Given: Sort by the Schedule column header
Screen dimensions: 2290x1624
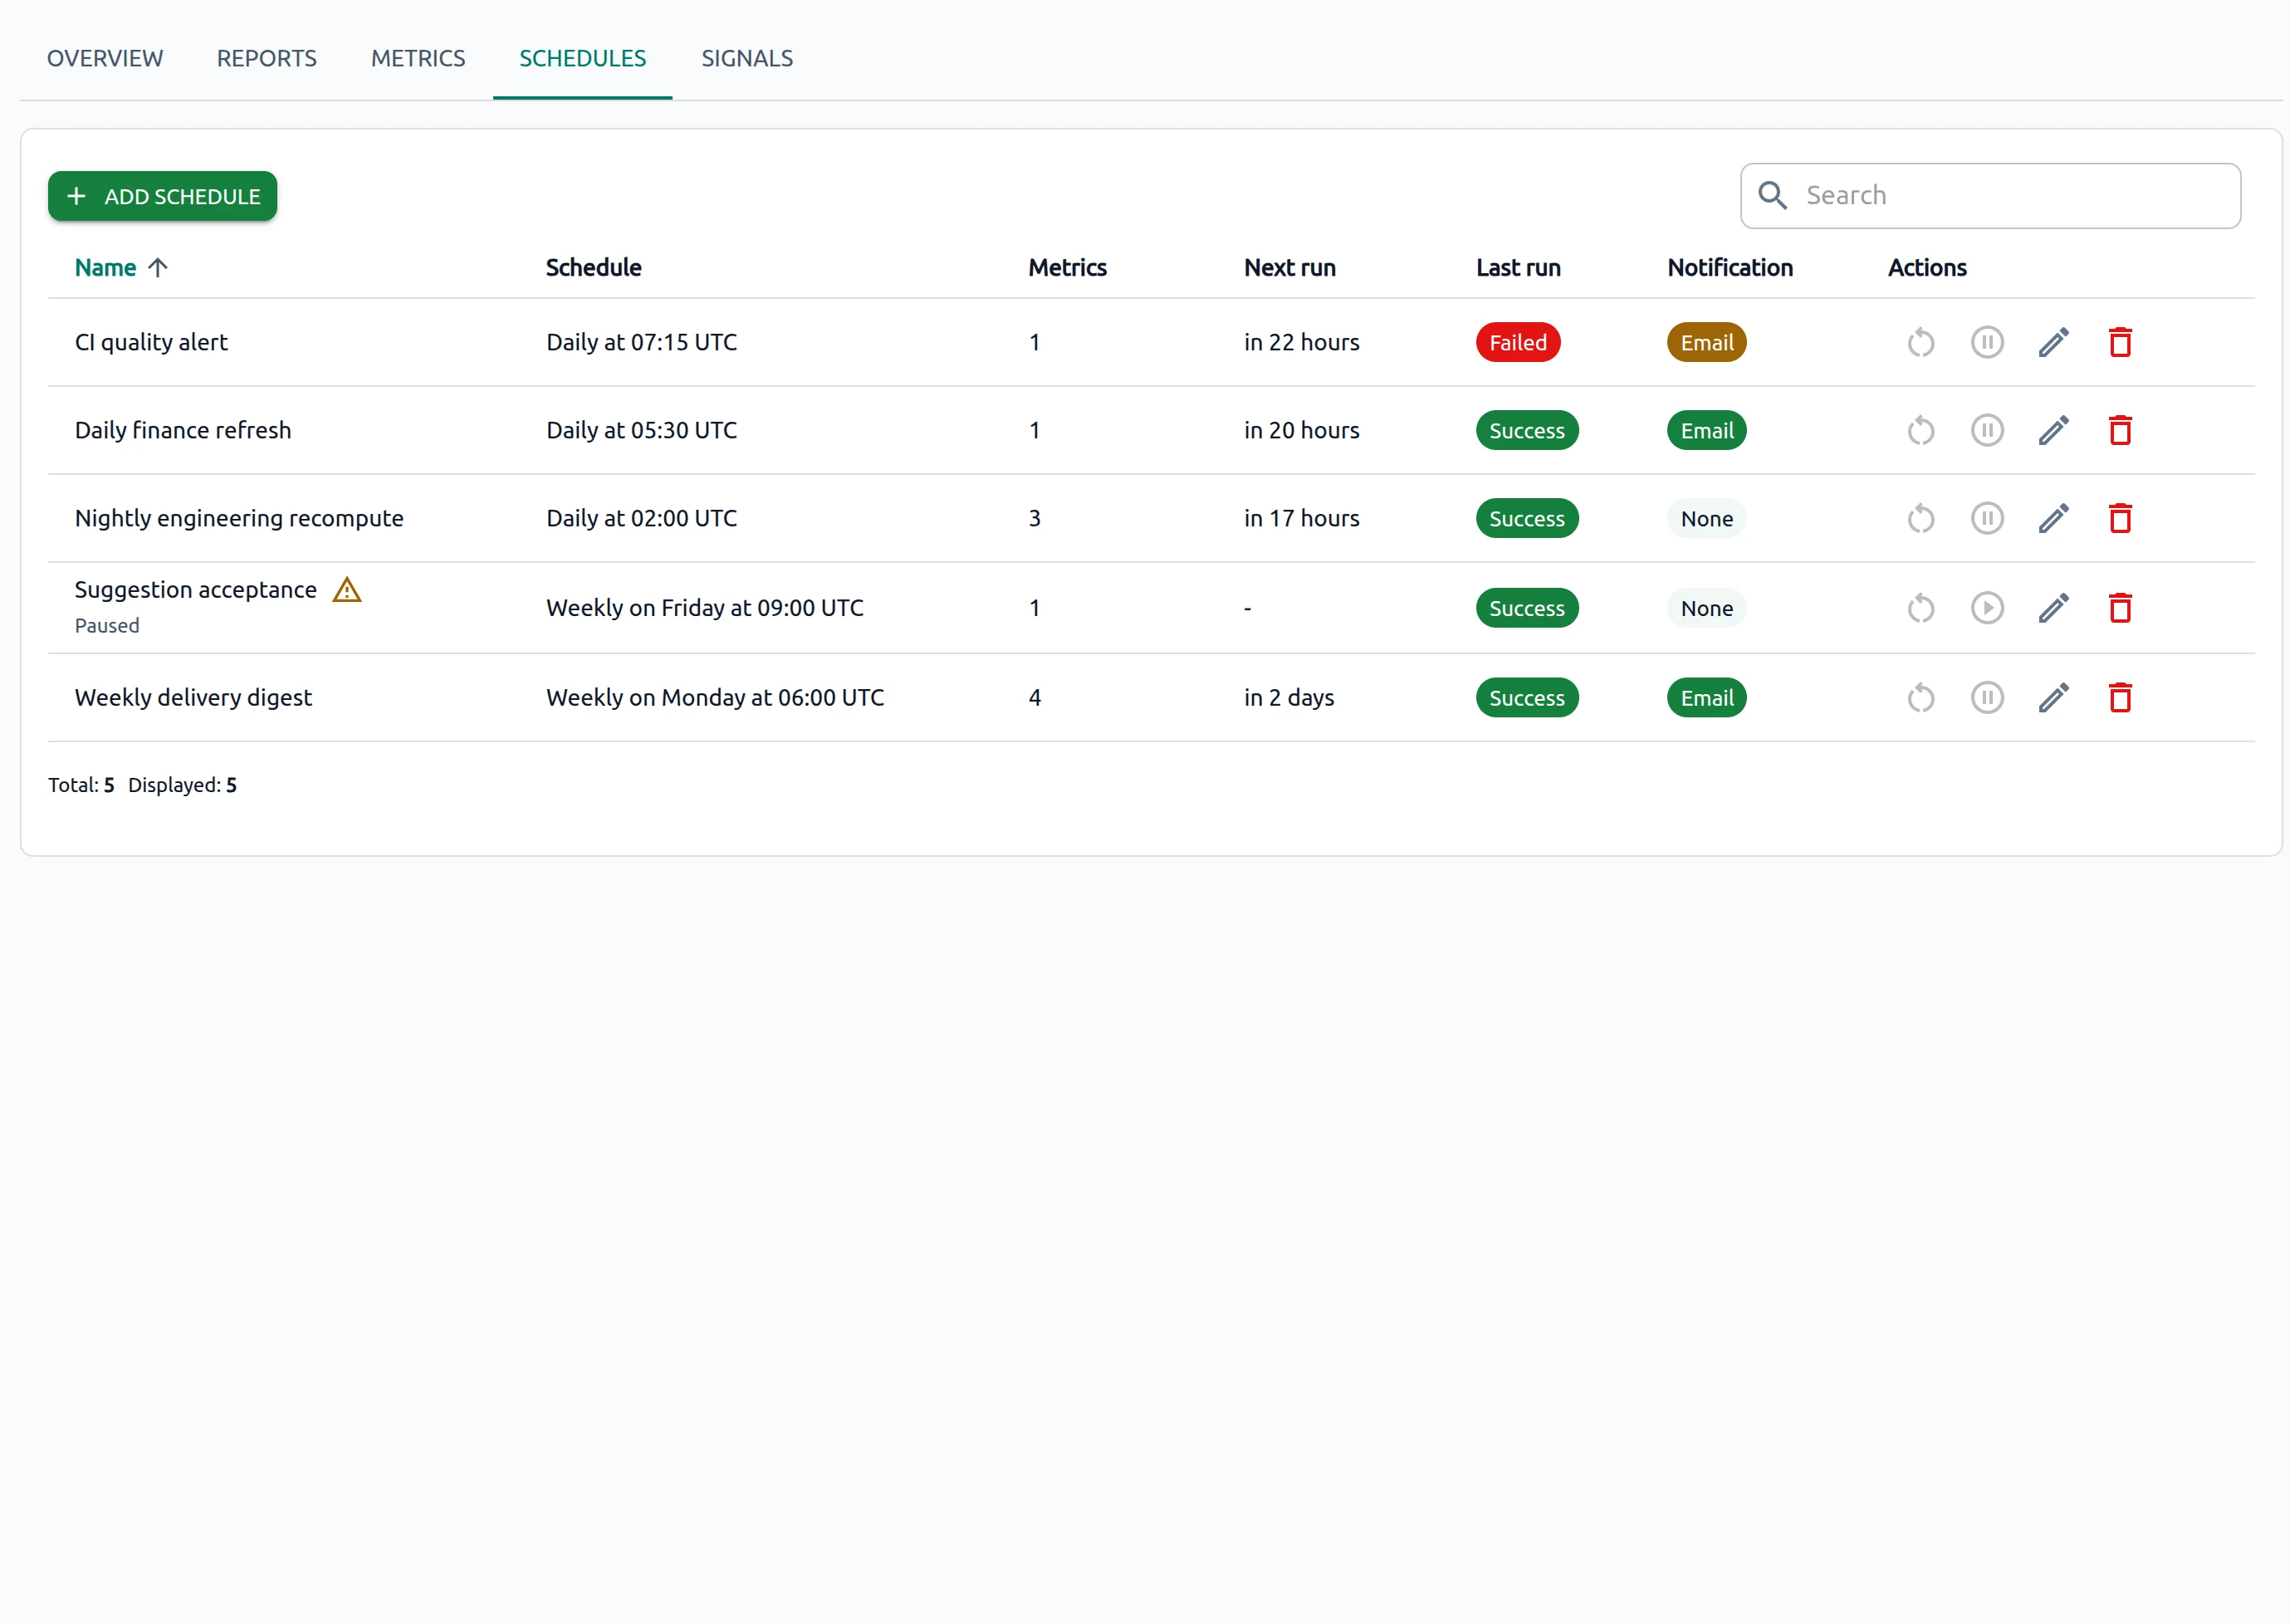Looking at the screenshot, I should coord(593,268).
